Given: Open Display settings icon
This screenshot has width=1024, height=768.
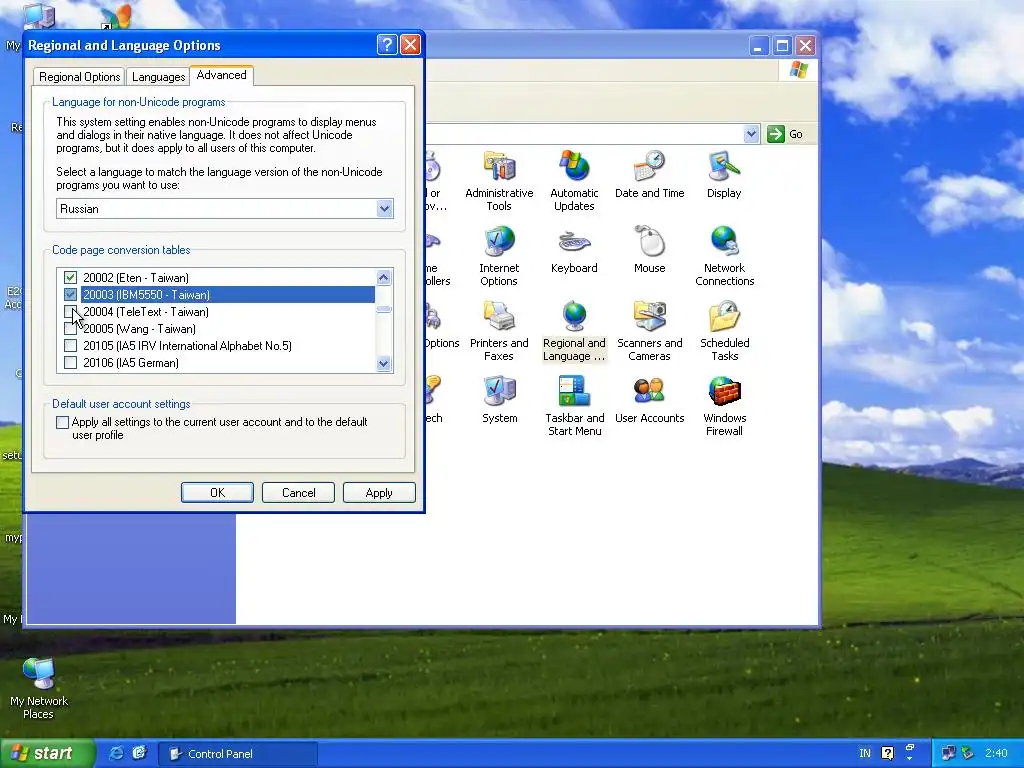Looking at the screenshot, I should [x=724, y=174].
